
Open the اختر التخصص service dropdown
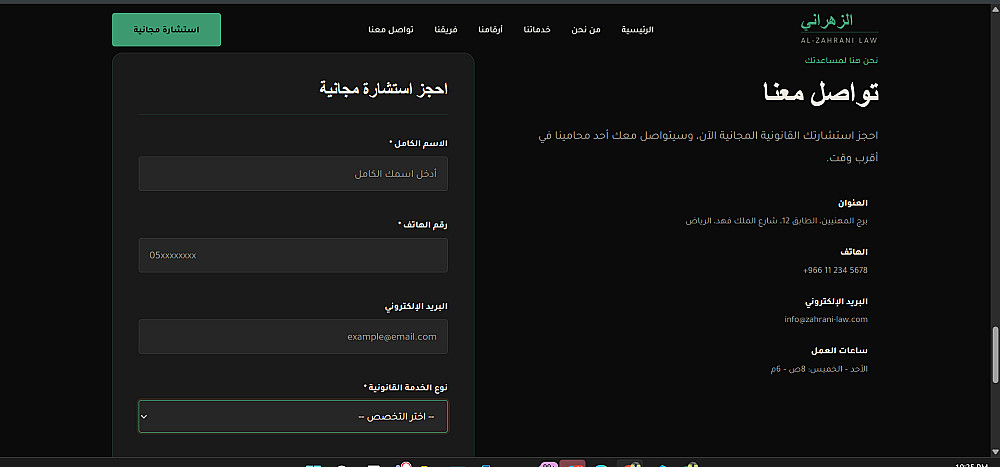(x=293, y=417)
